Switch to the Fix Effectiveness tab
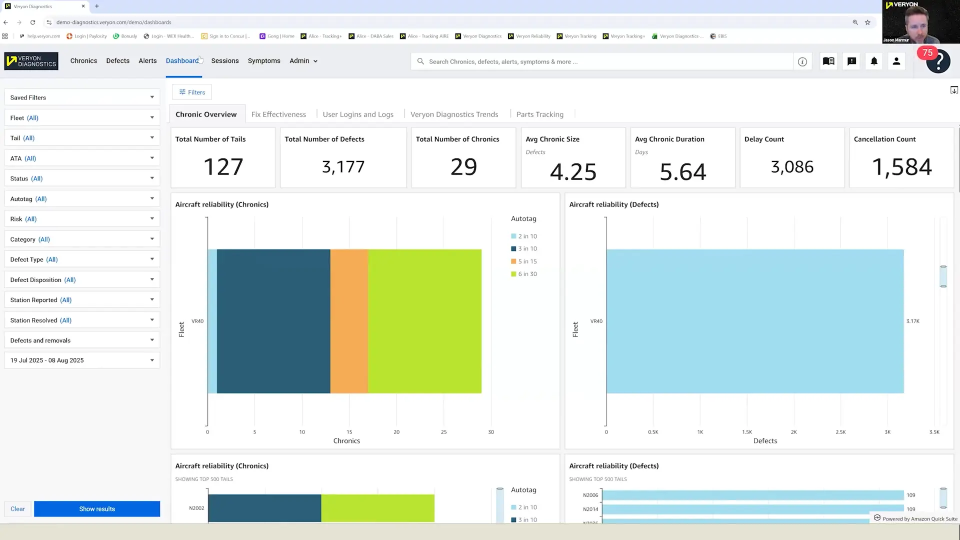Viewport: 960px width, 540px height. [278, 115]
